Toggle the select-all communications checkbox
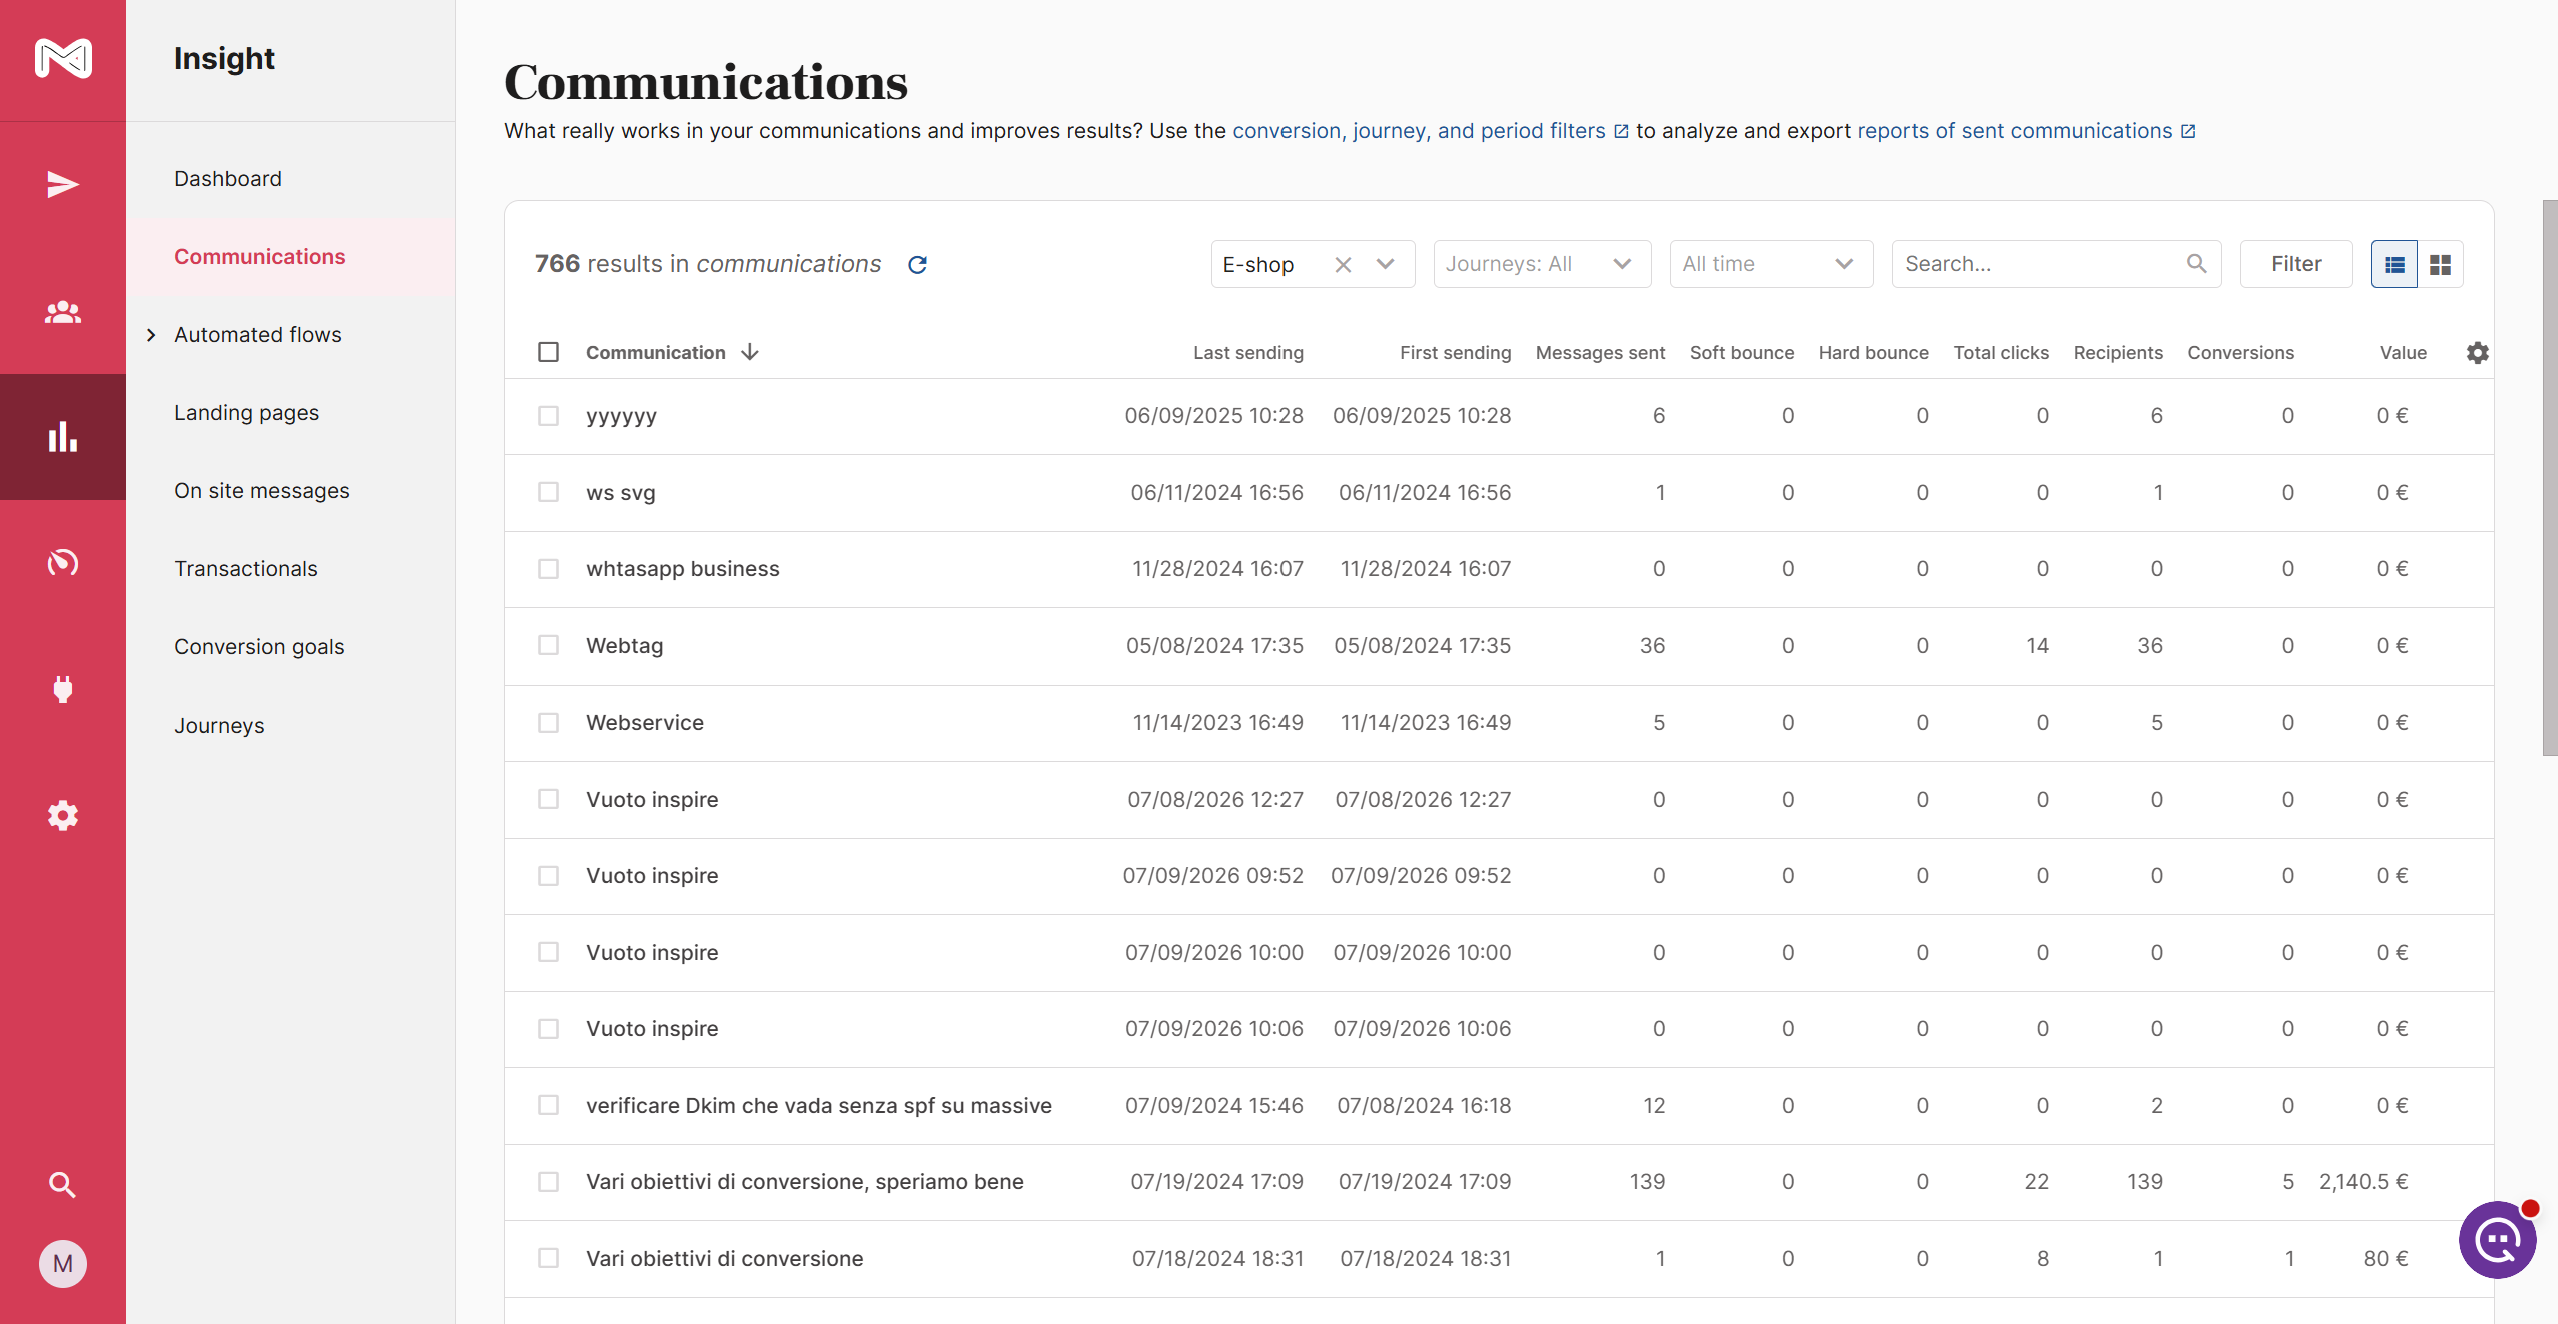 point(548,352)
